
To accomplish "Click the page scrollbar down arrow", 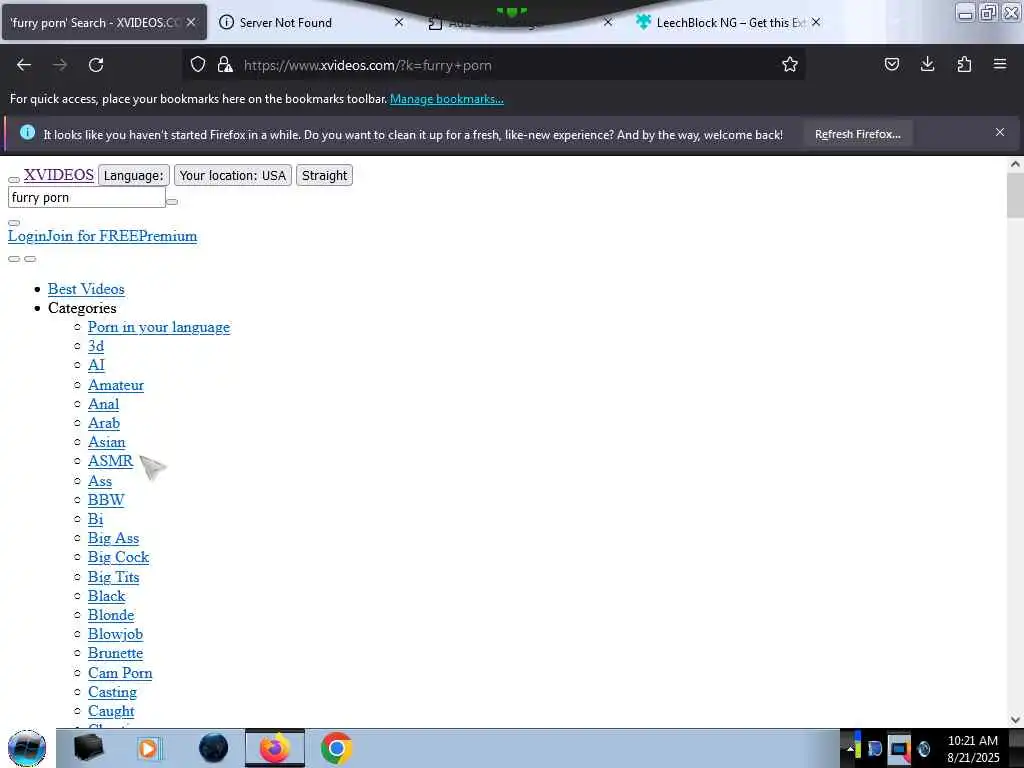I will click(1015, 720).
